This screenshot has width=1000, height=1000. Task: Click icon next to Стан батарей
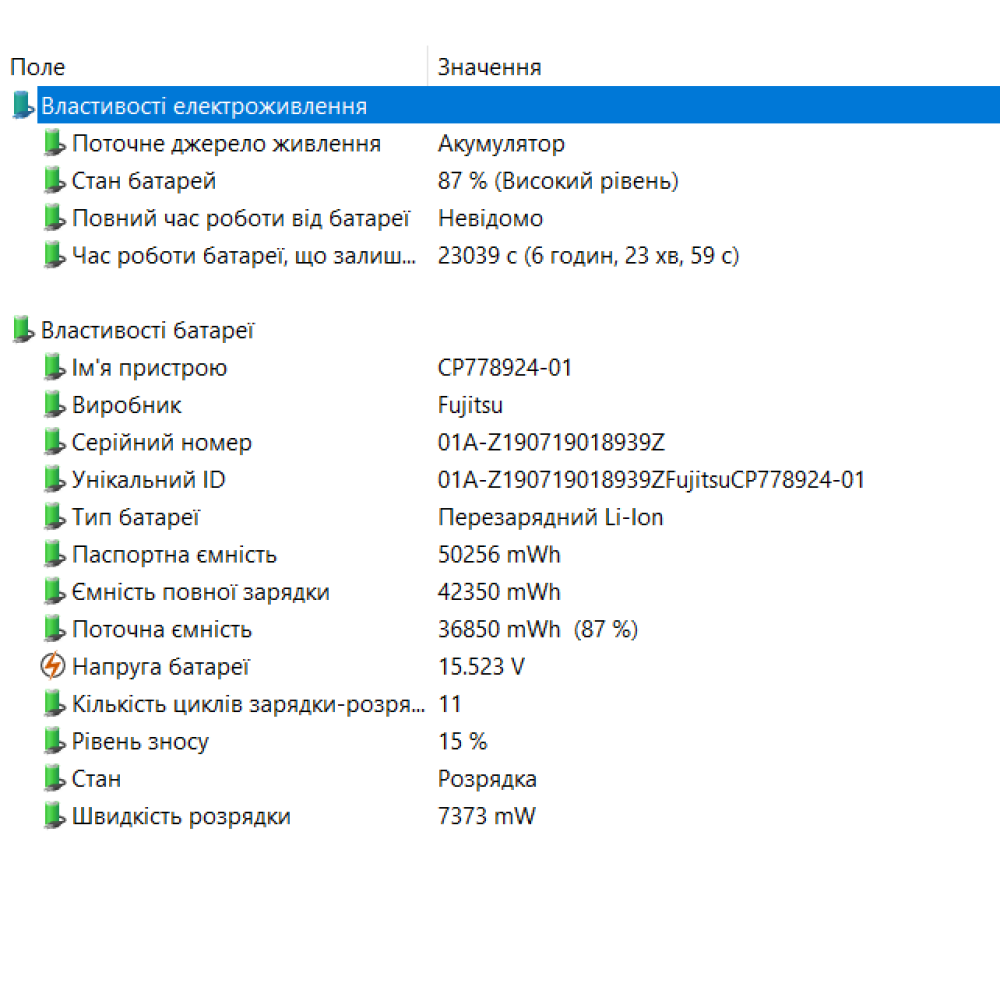click(54, 180)
